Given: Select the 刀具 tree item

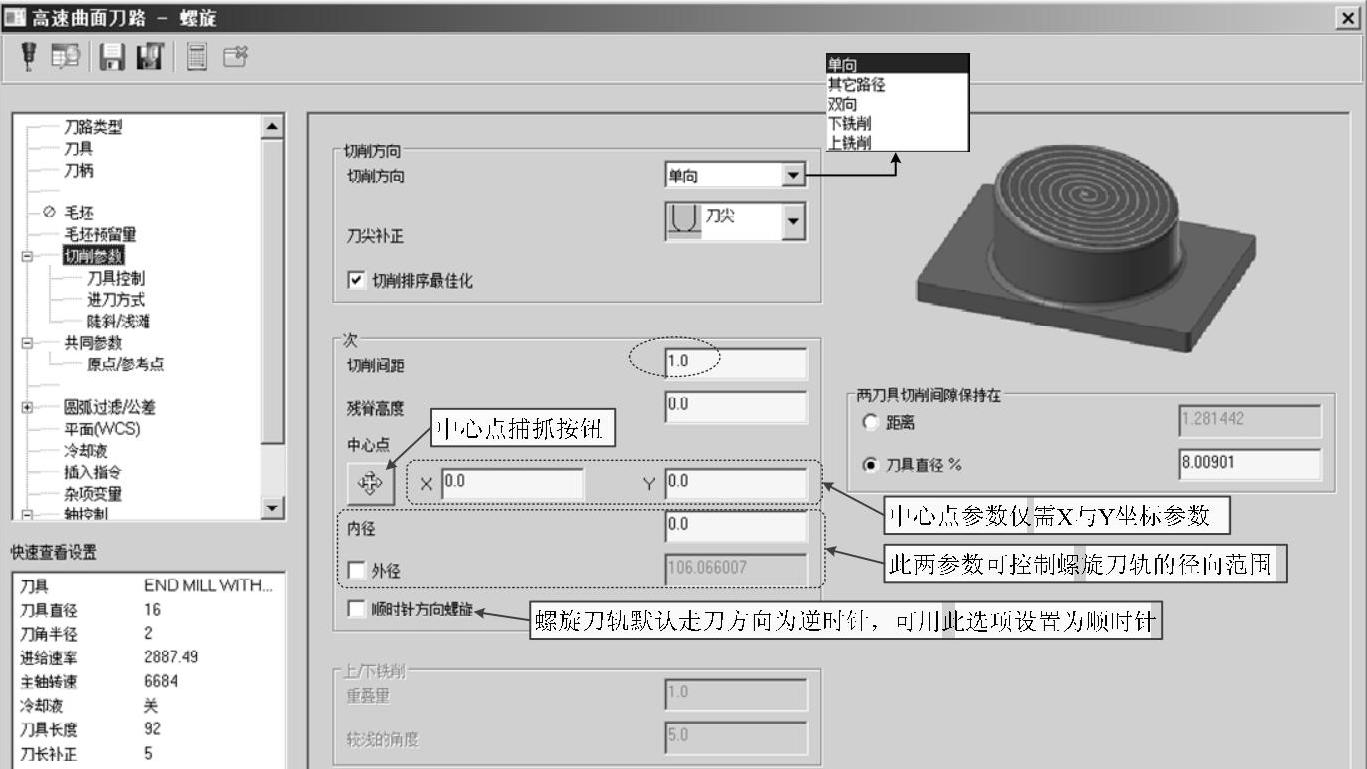Looking at the screenshot, I should [79, 148].
